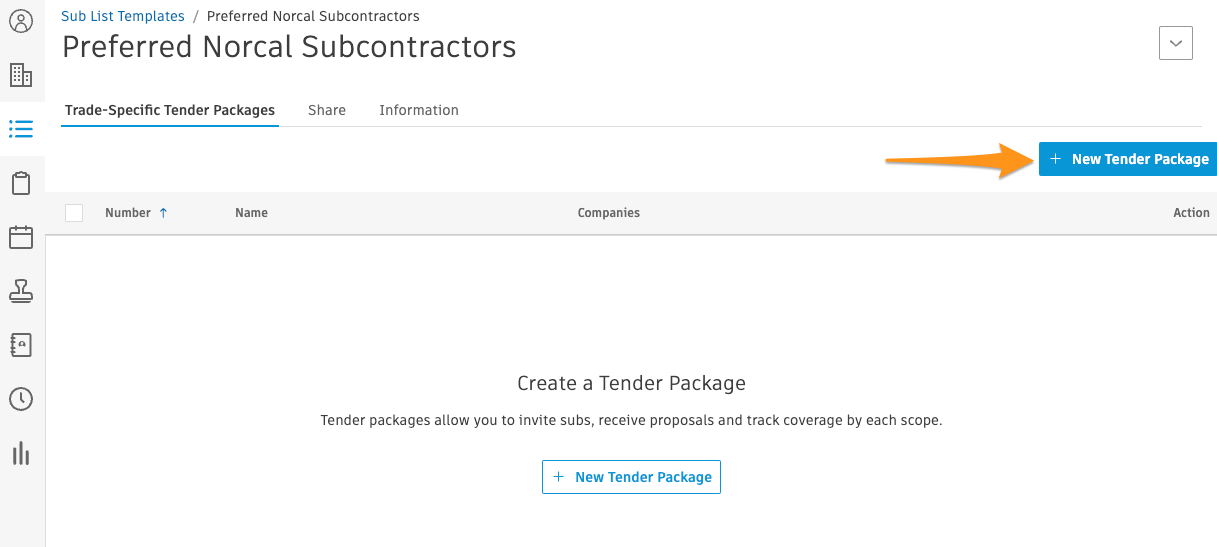This screenshot has height=547, width=1217.
Task: Open the clipboard icon in sidebar
Action: coord(21,183)
